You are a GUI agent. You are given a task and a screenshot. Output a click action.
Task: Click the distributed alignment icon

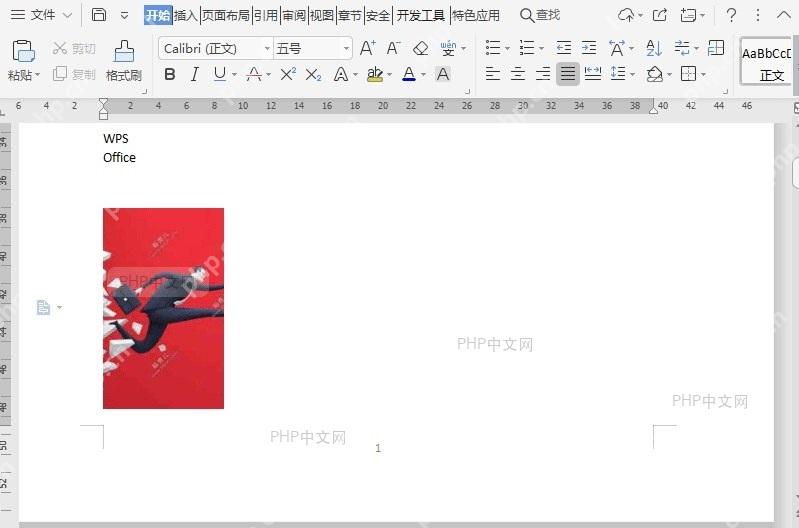tap(593, 74)
